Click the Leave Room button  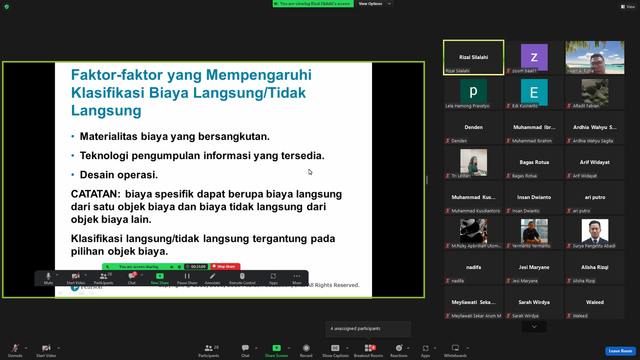coord(620,351)
